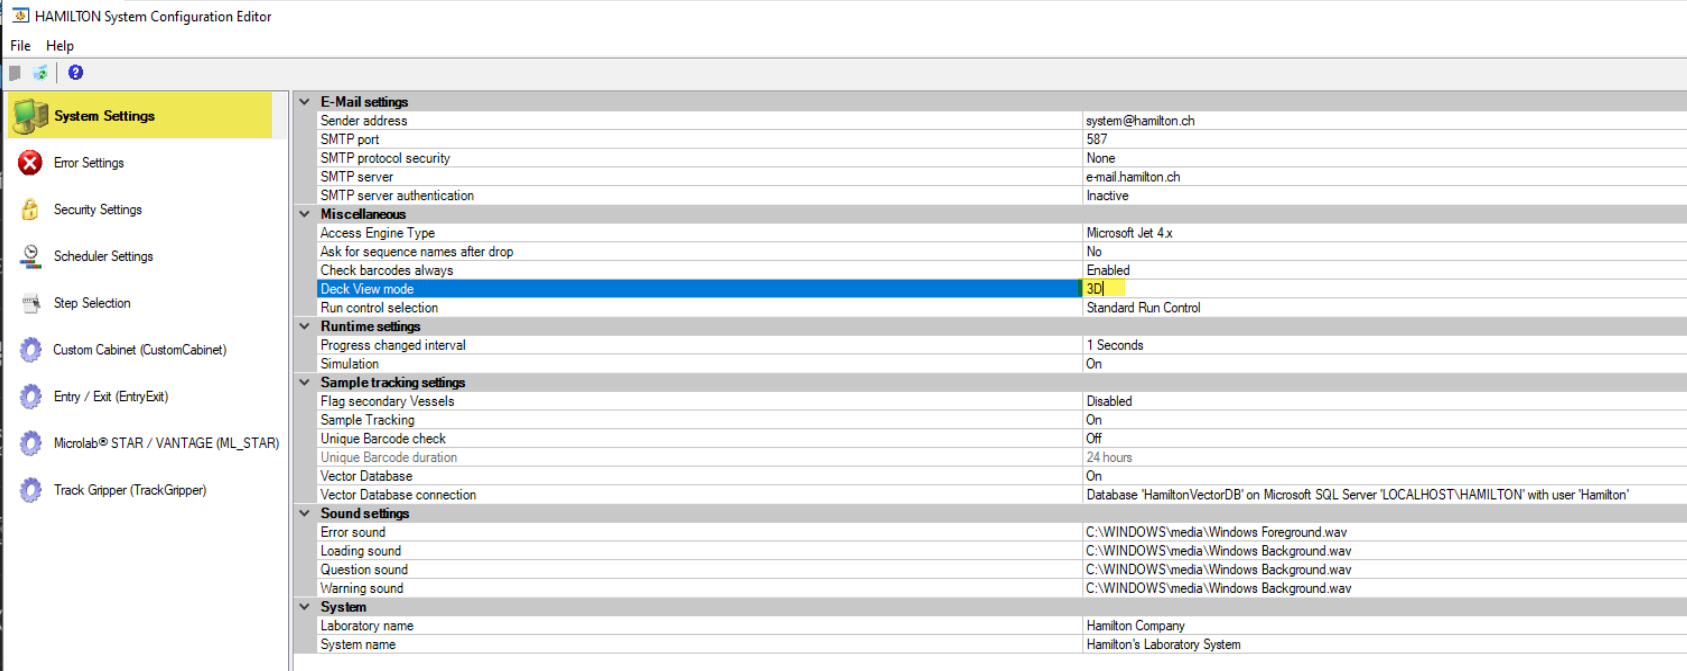Screen dimensions: 1687x671
Task: Change SMTP server authentication value Inactive
Action: click(1384, 196)
